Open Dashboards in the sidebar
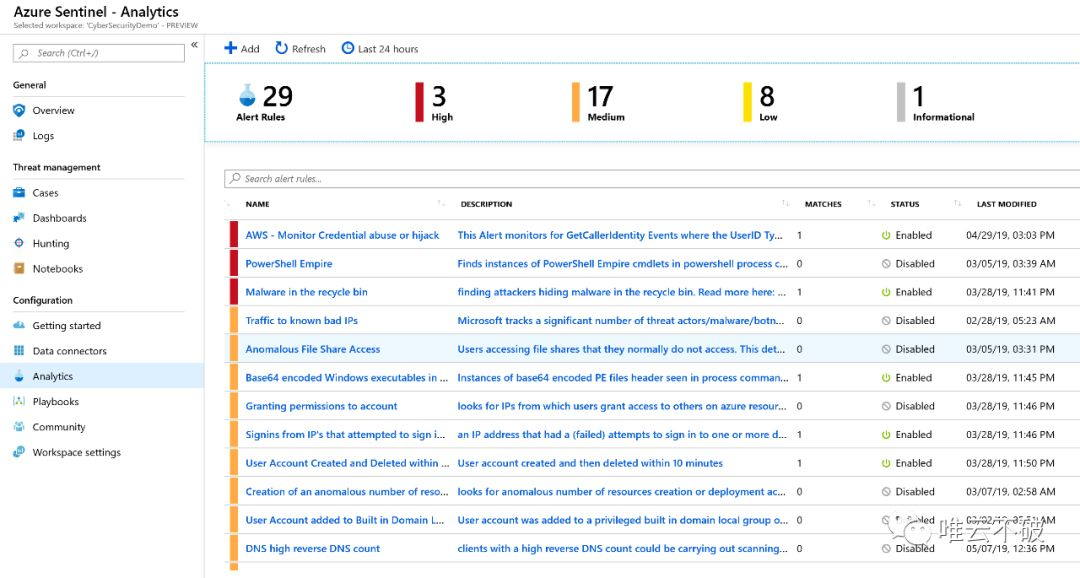The image size is (1080, 578). coord(60,218)
